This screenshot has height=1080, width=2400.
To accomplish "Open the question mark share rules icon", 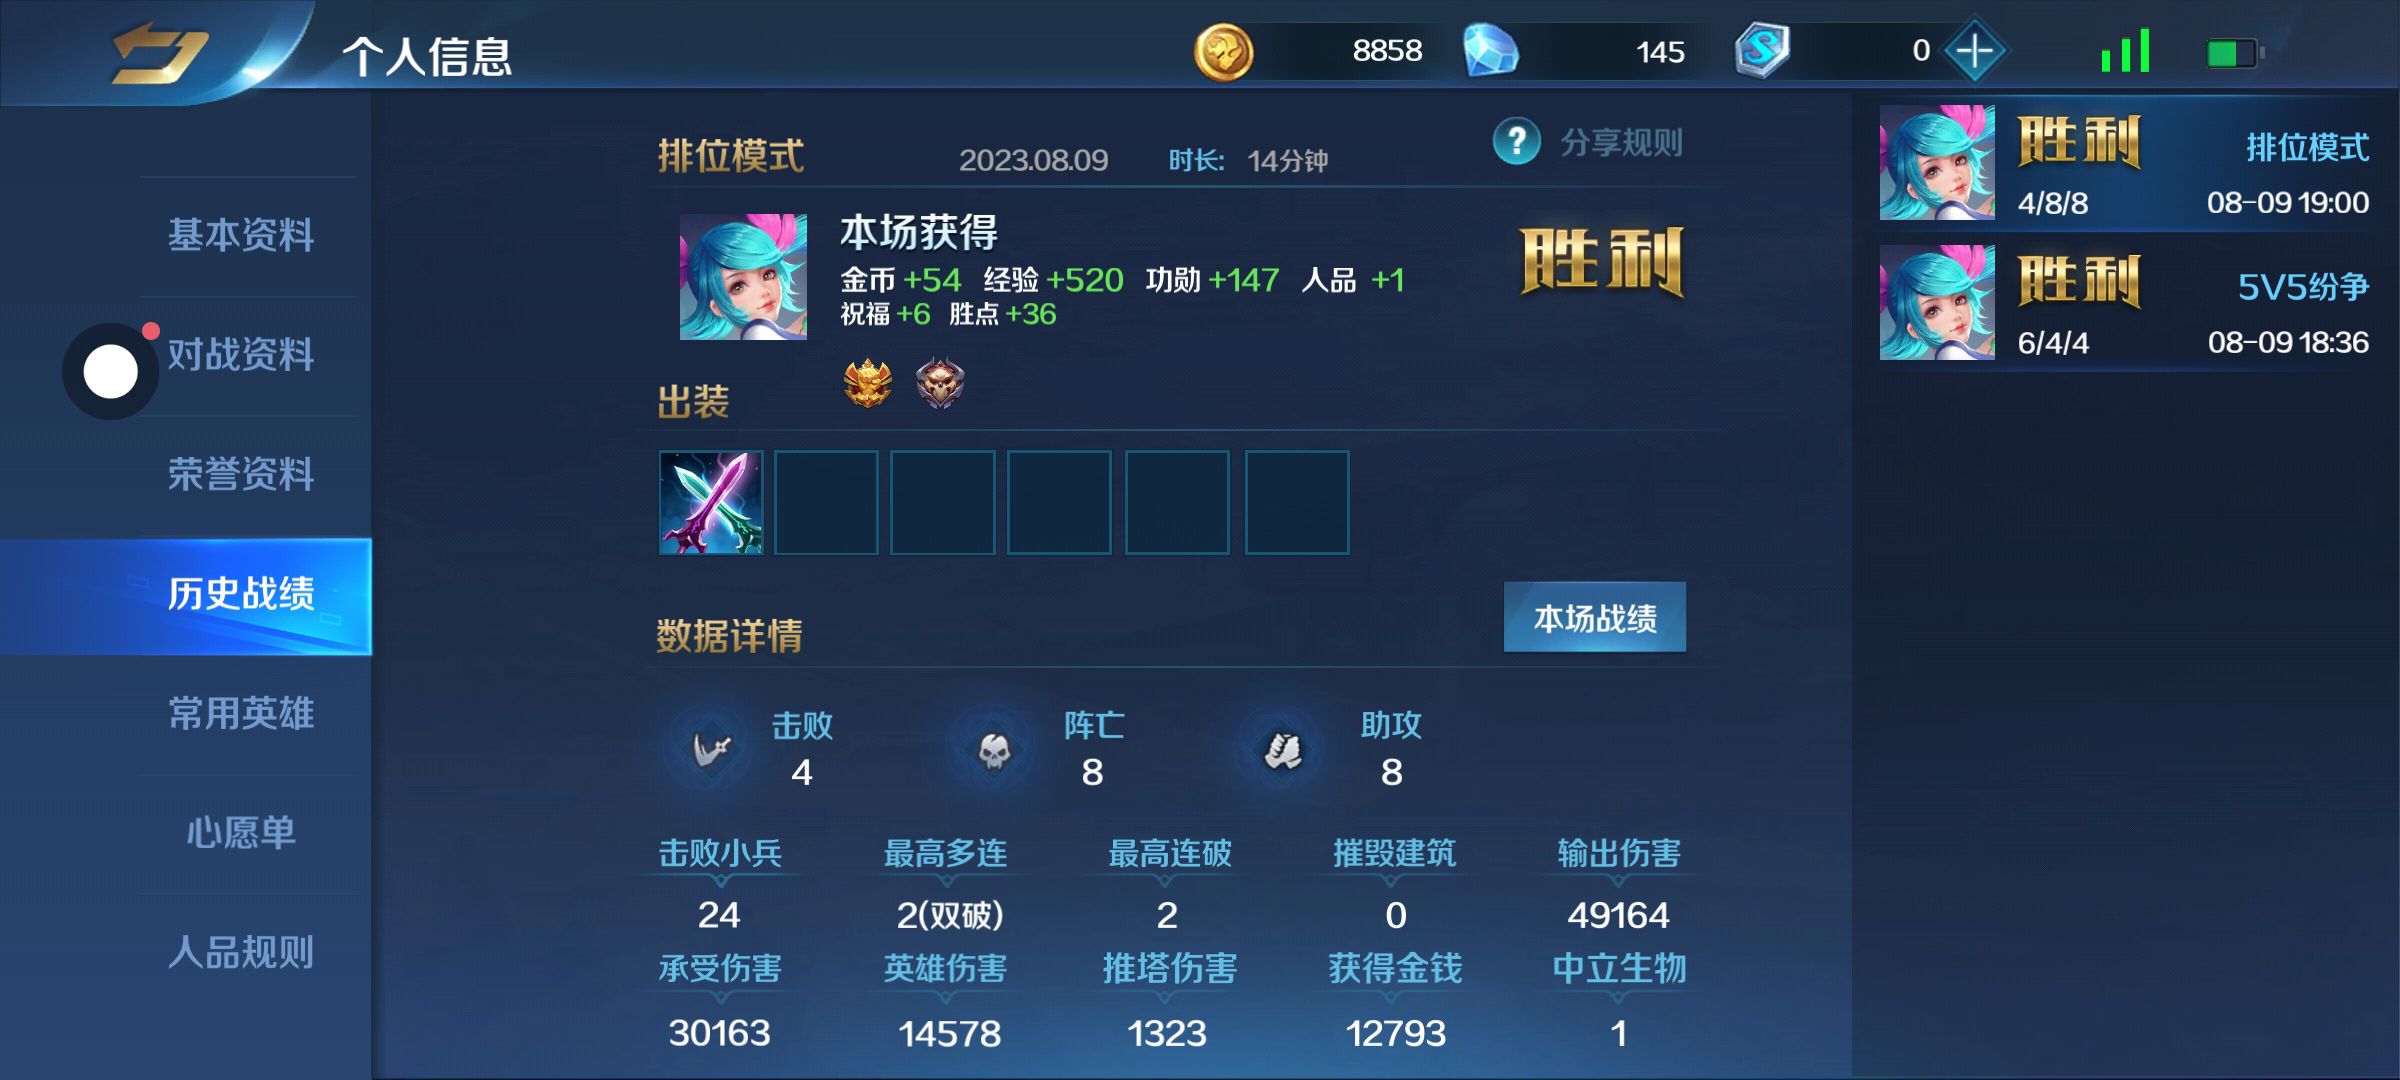I will 1516,143.
